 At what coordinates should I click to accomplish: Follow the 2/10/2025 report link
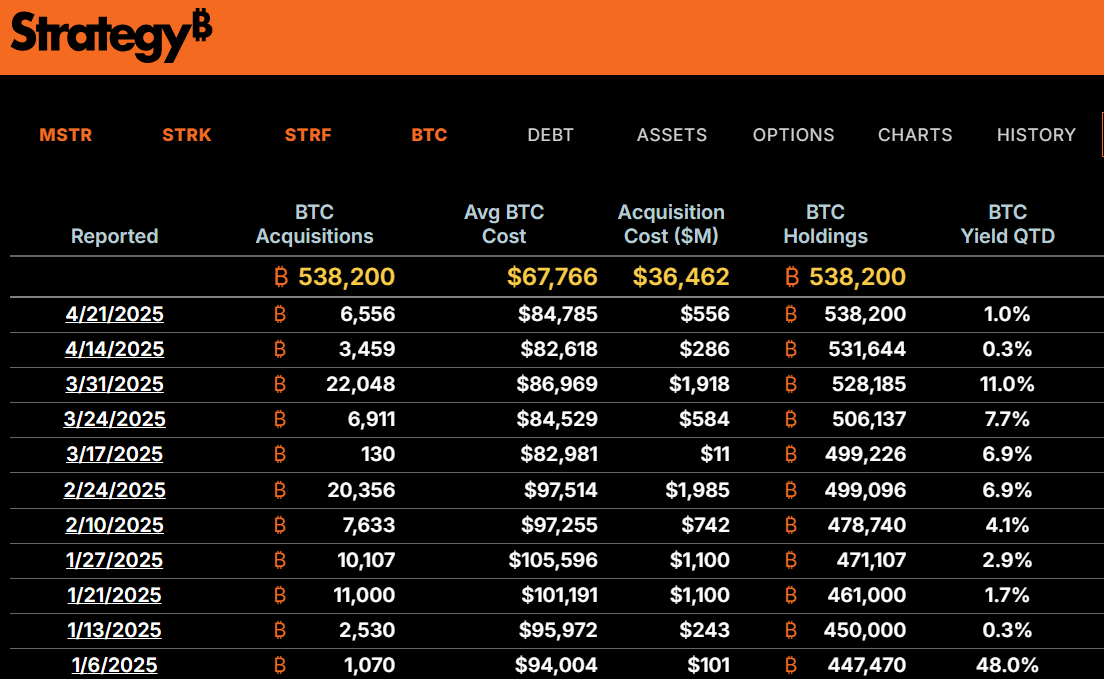[x=115, y=525]
